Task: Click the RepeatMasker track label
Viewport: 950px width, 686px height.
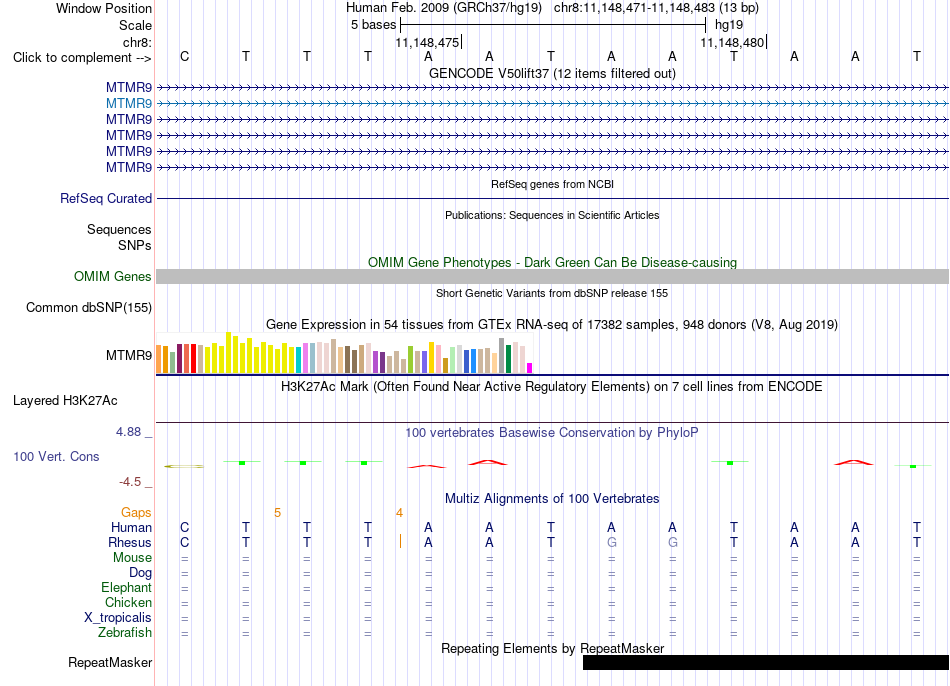Action: (x=110, y=663)
